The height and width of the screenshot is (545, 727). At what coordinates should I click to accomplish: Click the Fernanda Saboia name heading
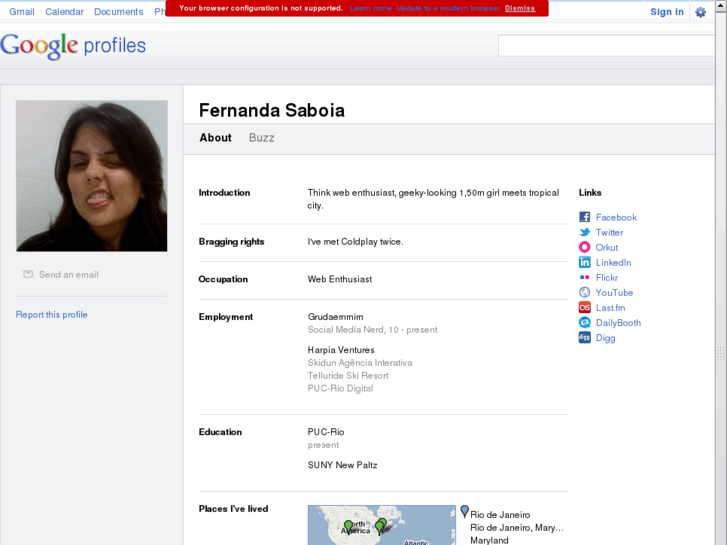(x=272, y=110)
